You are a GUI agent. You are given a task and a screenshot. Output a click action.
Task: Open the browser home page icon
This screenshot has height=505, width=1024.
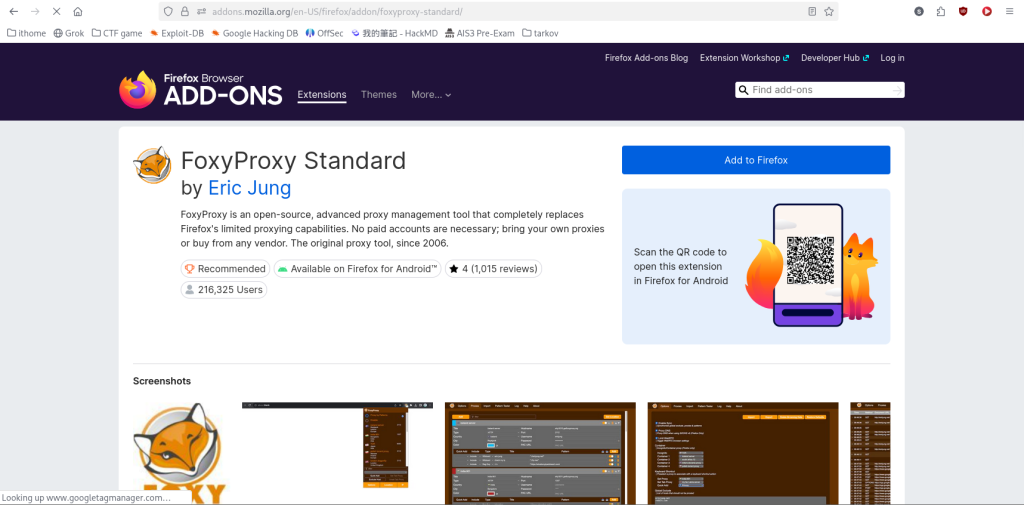(78, 11)
